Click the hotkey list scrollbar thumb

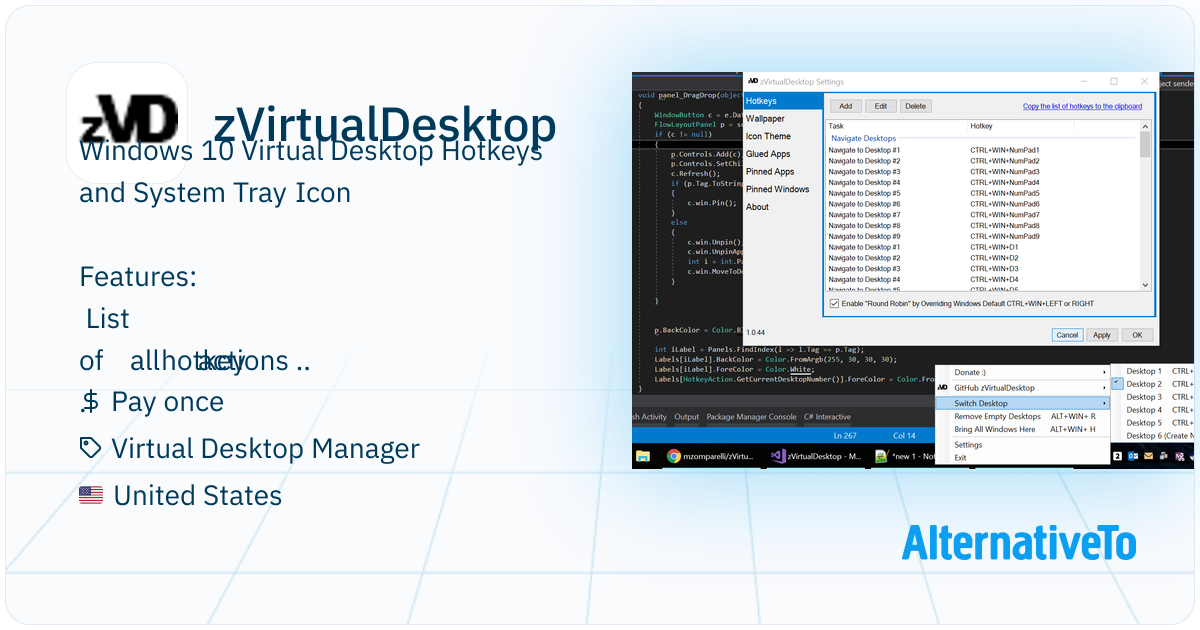coord(1145,145)
